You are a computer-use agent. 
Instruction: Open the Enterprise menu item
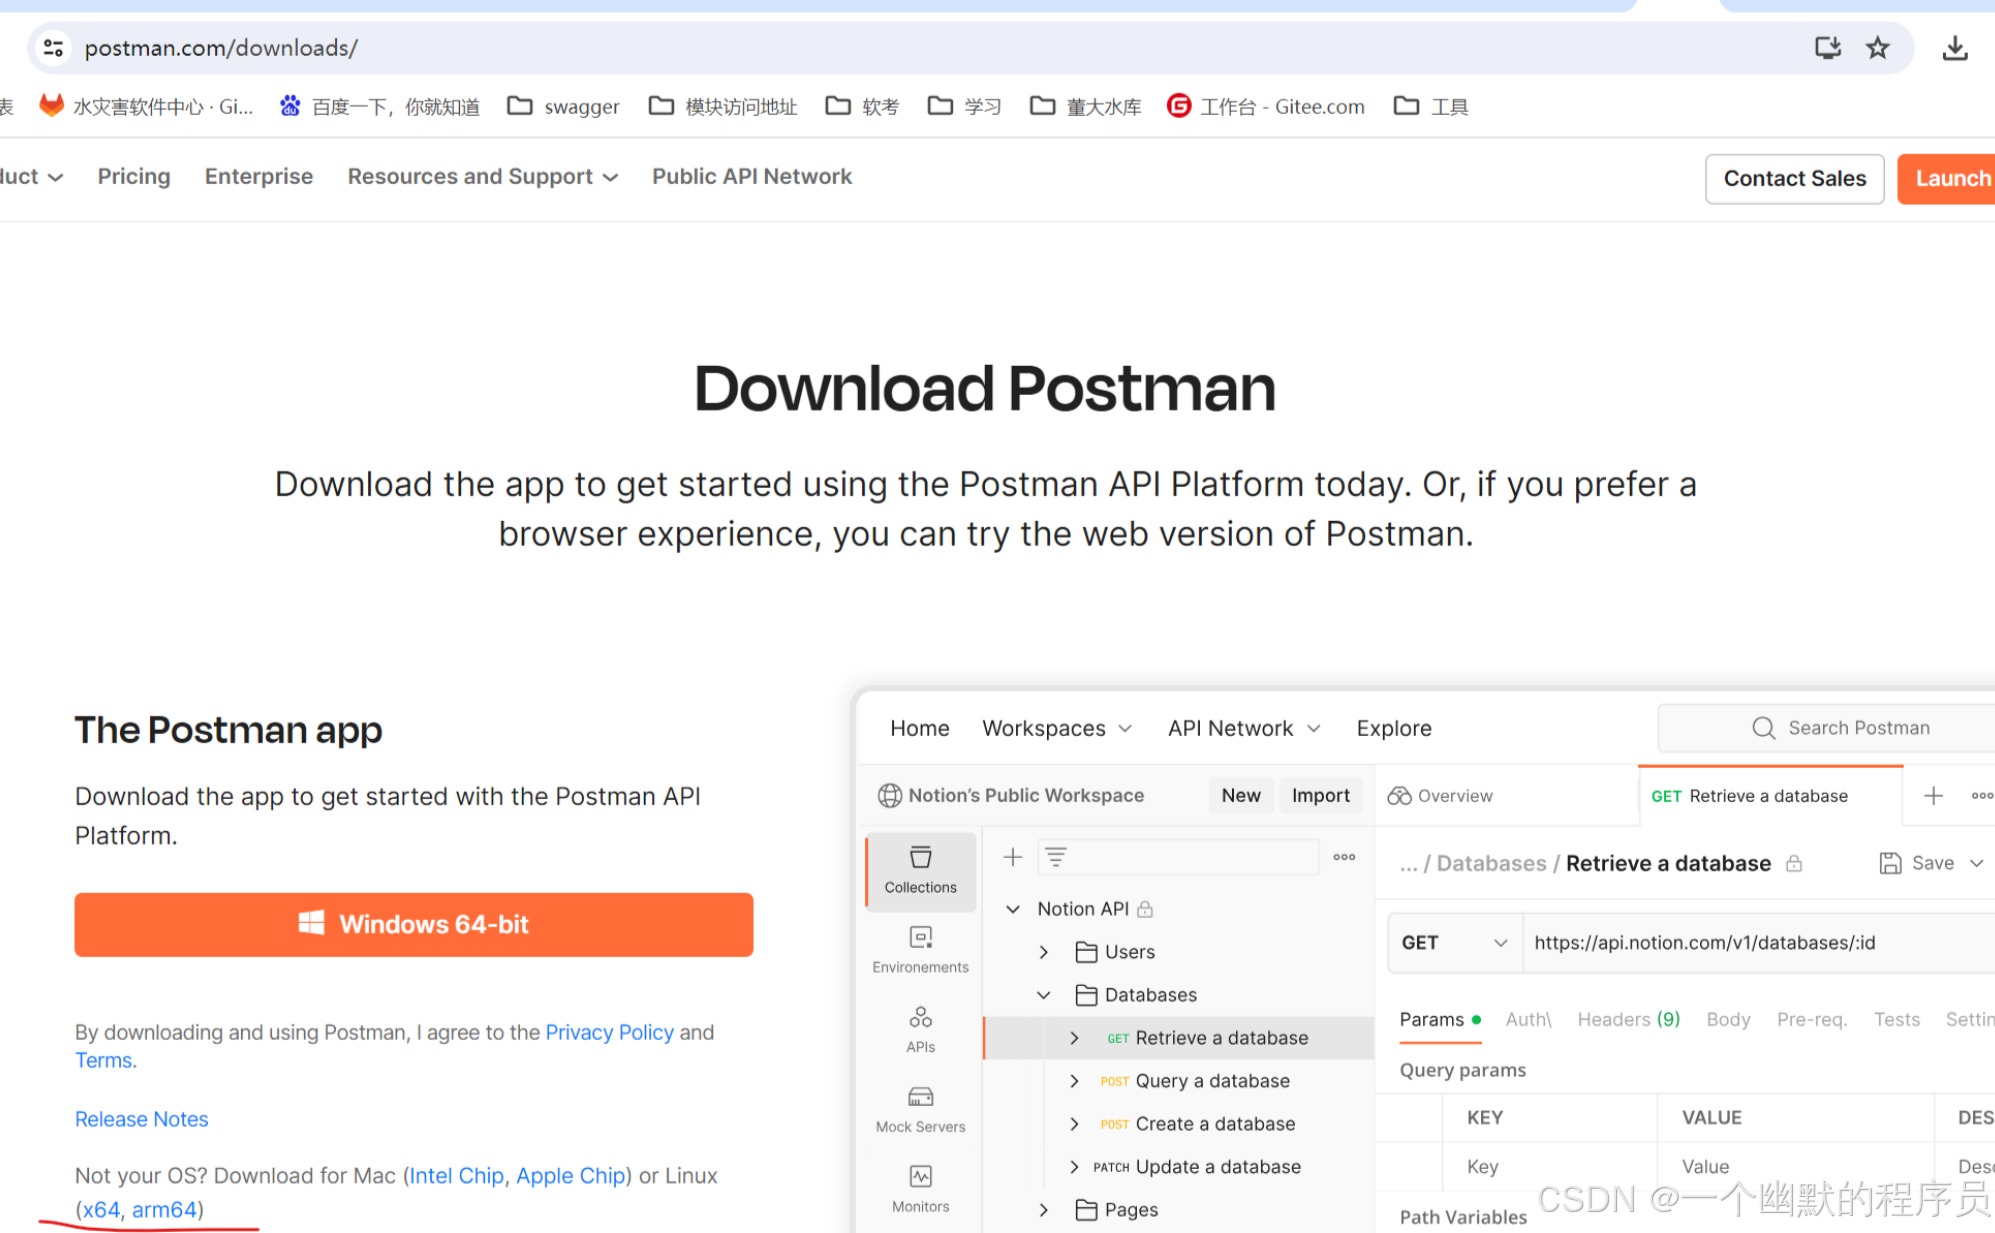click(259, 176)
